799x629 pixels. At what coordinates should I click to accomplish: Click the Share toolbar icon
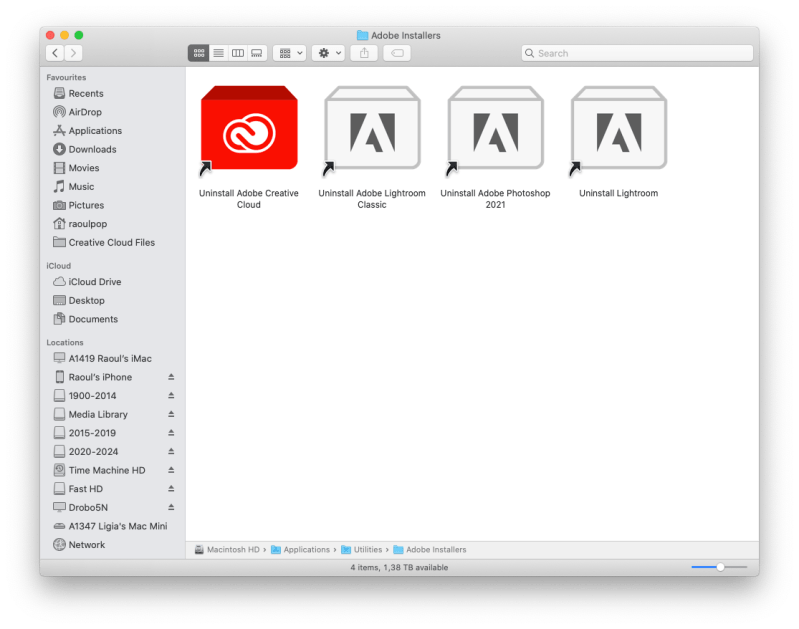tap(364, 53)
